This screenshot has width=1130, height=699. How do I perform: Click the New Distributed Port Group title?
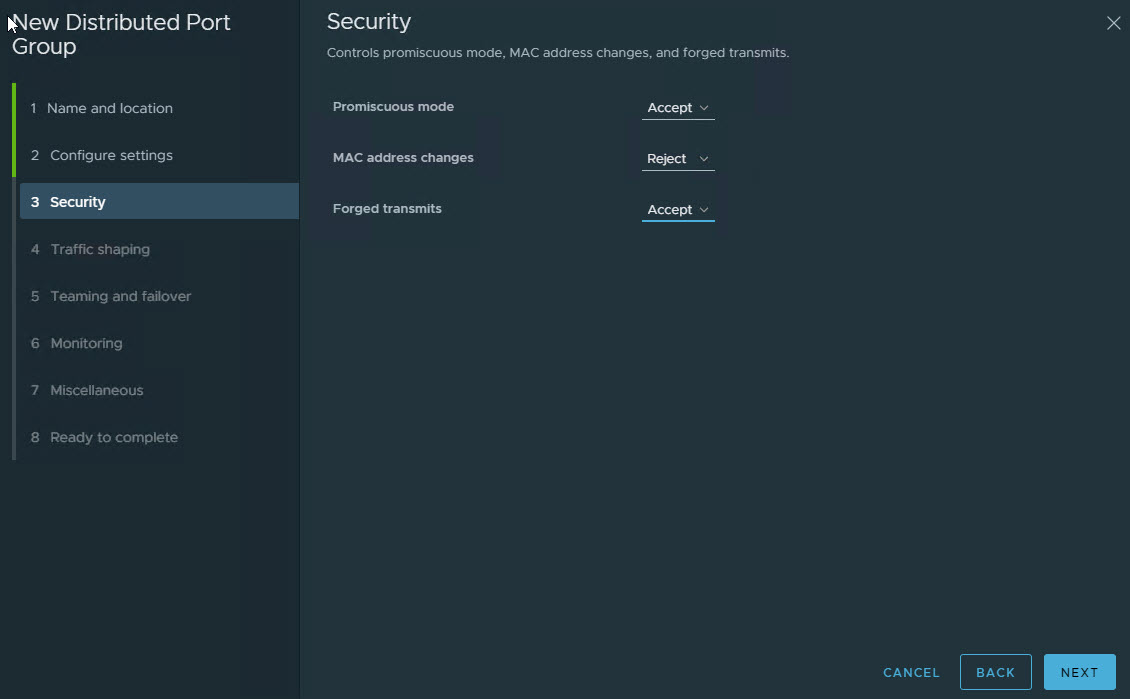120,34
